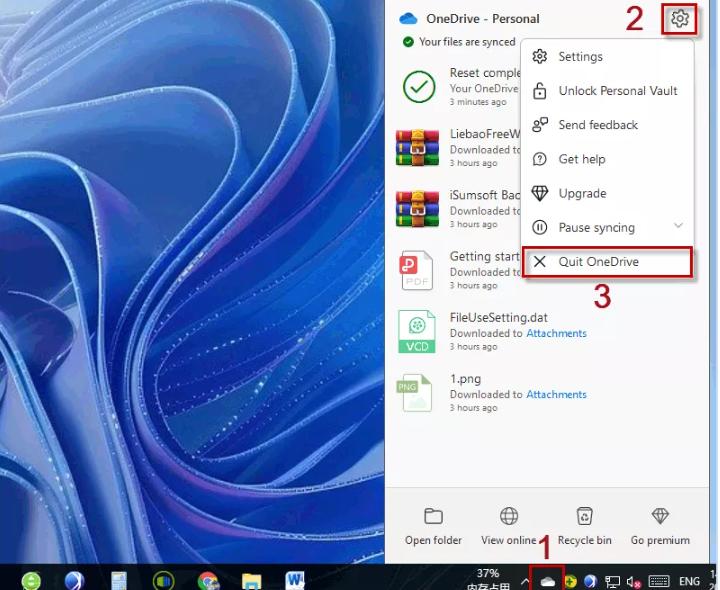720x590 pixels.
Task: Click the LiebaoFreeW archive icon
Action: [417, 147]
